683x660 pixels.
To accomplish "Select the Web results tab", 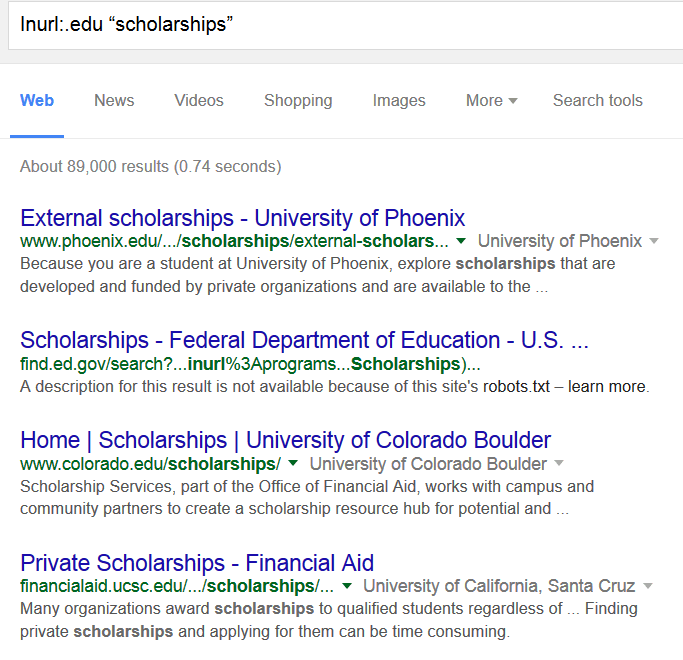I will pyautogui.click(x=37, y=101).
